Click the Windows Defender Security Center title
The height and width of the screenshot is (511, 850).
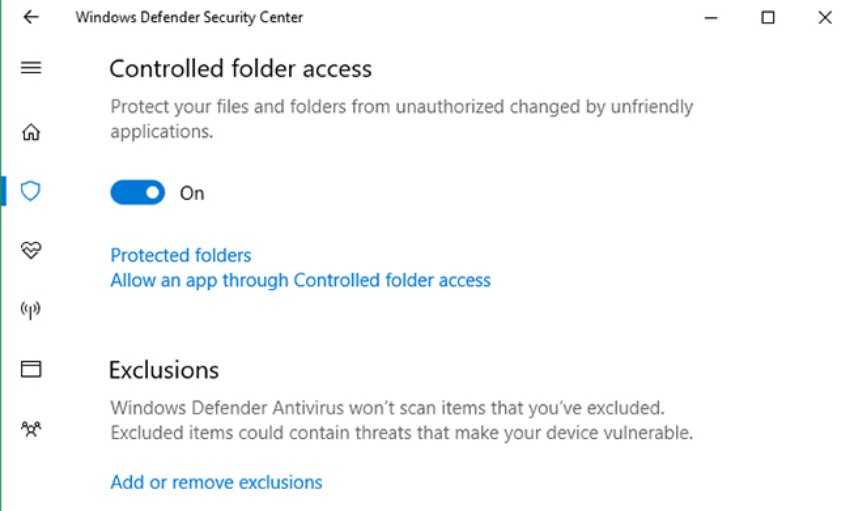[x=189, y=17]
